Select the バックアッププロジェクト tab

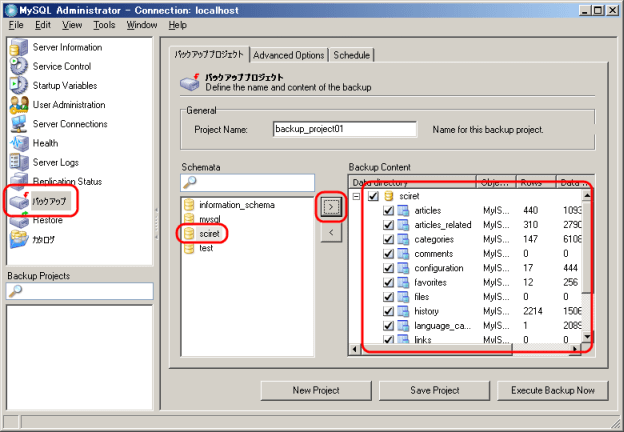(209, 54)
